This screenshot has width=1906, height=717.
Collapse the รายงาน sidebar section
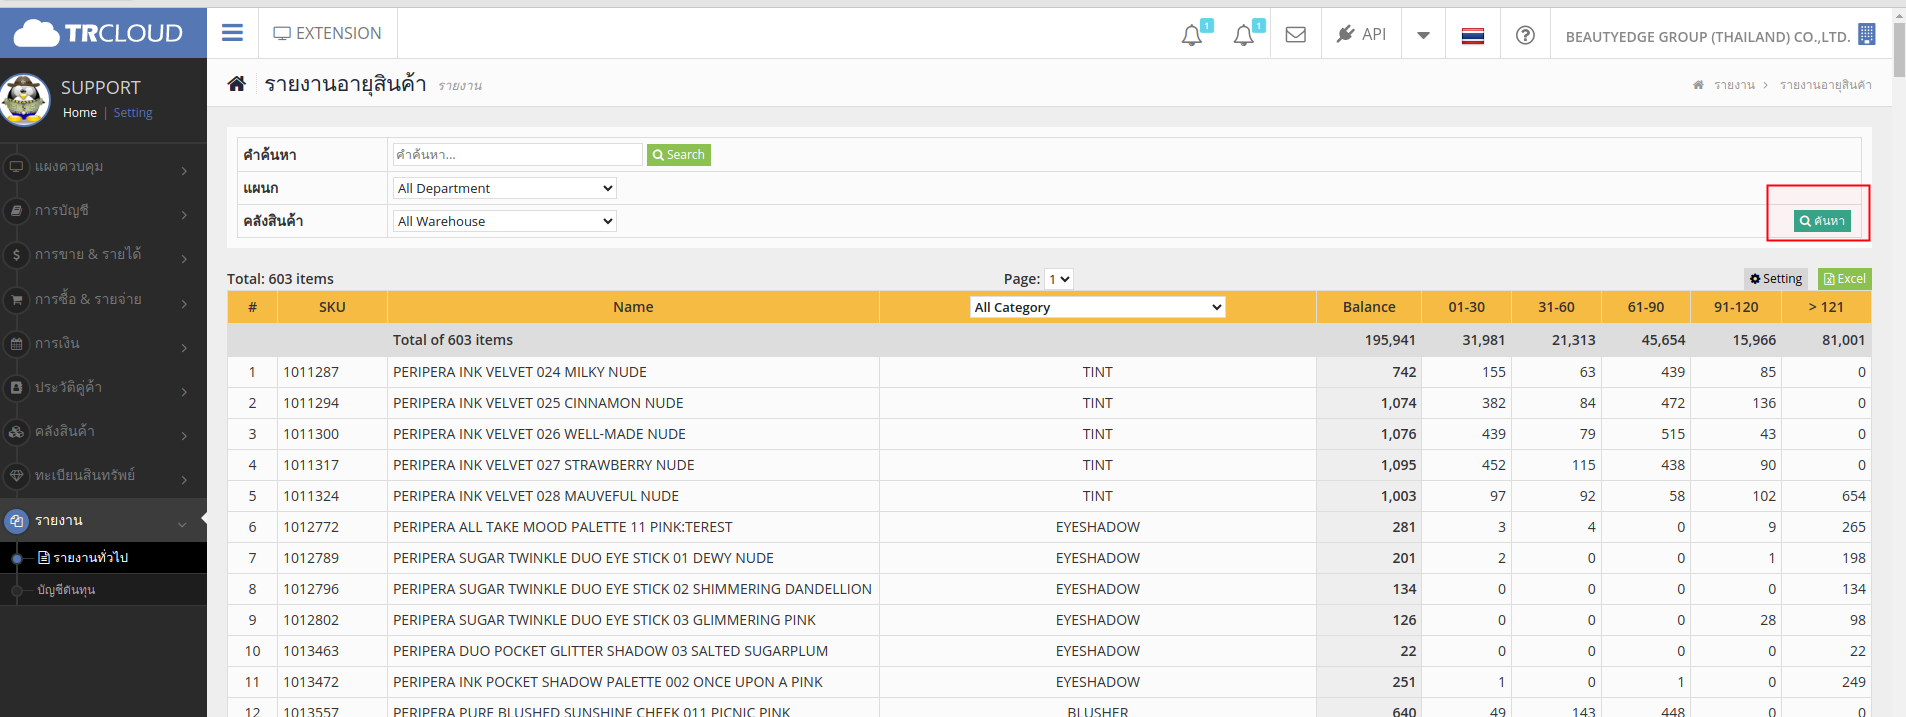click(x=103, y=520)
